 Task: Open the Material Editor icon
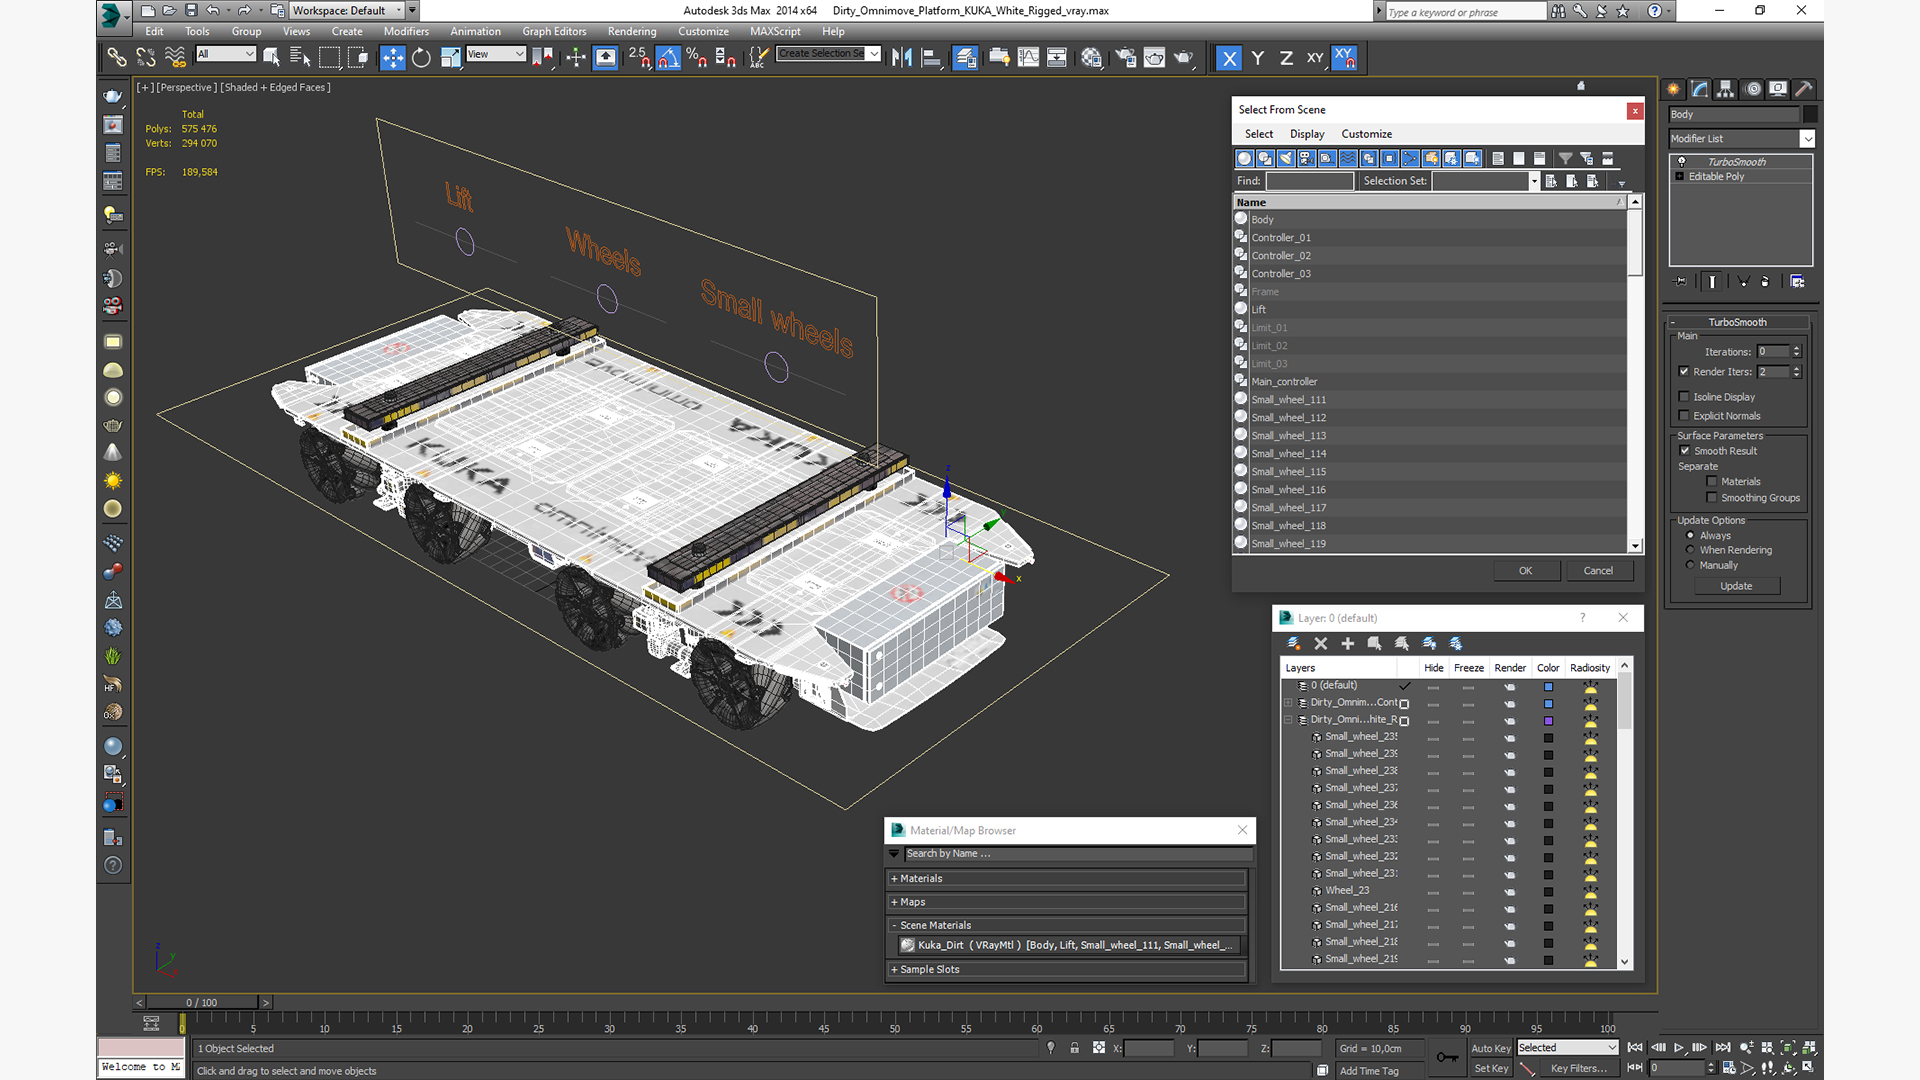point(1091,58)
